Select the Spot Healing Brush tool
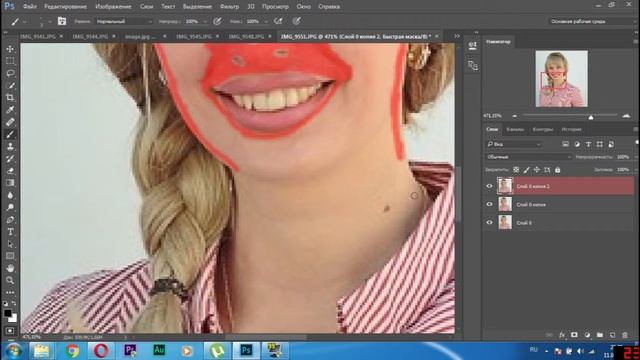The height and width of the screenshot is (360, 640). coord(10,122)
